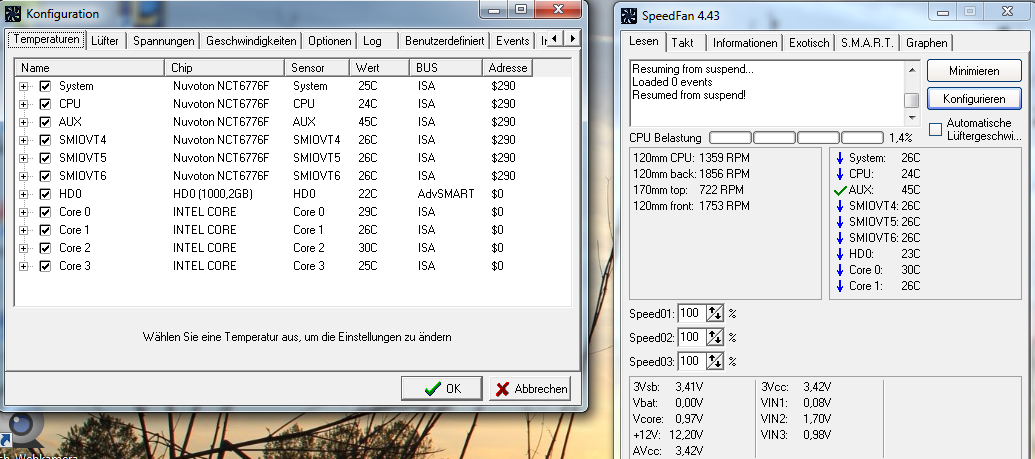Click the Name column header

tap(90, 68)
